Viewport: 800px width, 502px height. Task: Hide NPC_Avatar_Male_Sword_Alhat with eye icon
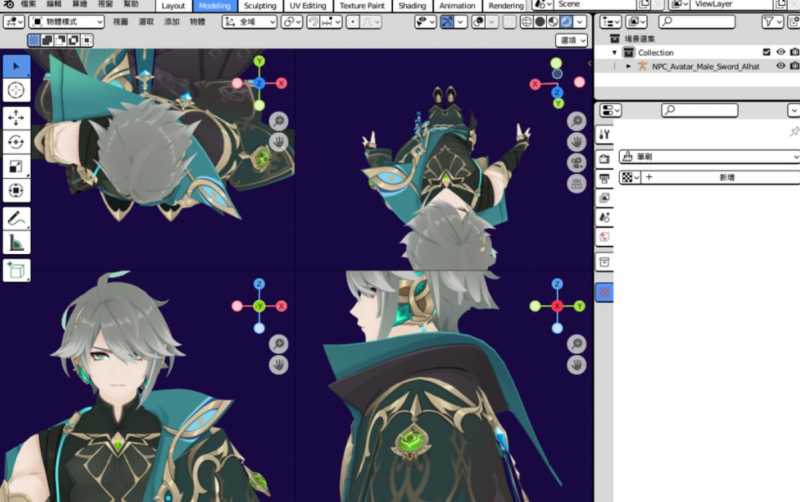click(x=781, y=66)
